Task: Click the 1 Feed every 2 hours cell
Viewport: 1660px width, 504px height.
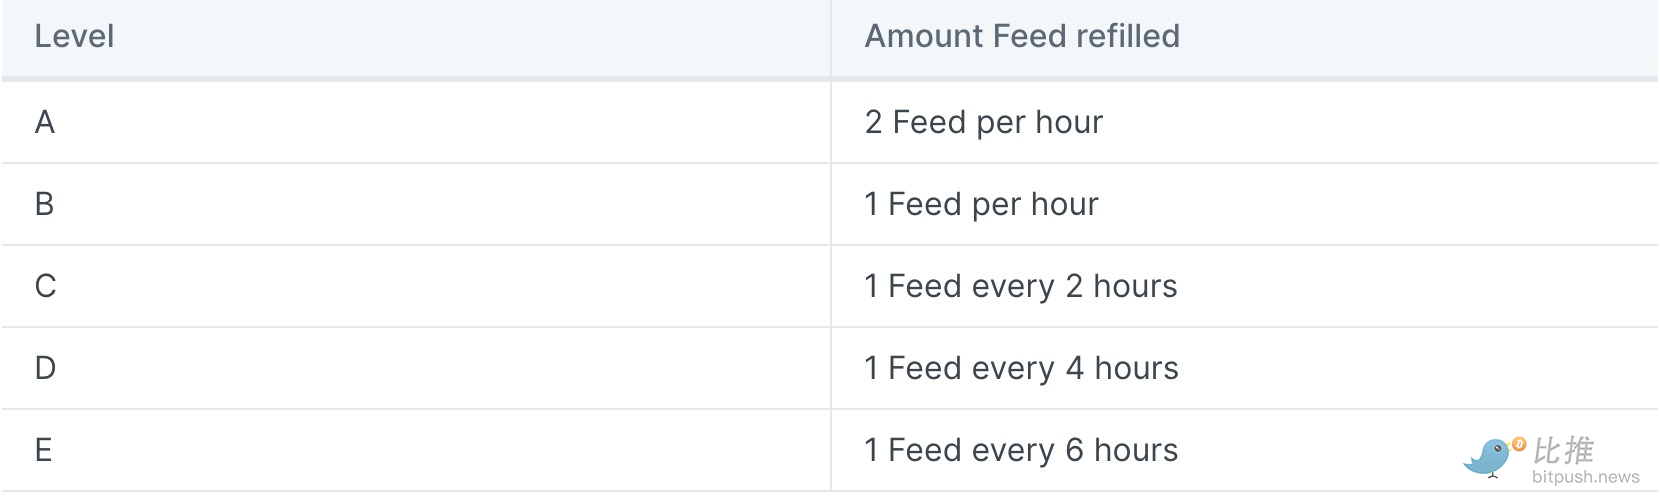Action: tap(1245, 286)
